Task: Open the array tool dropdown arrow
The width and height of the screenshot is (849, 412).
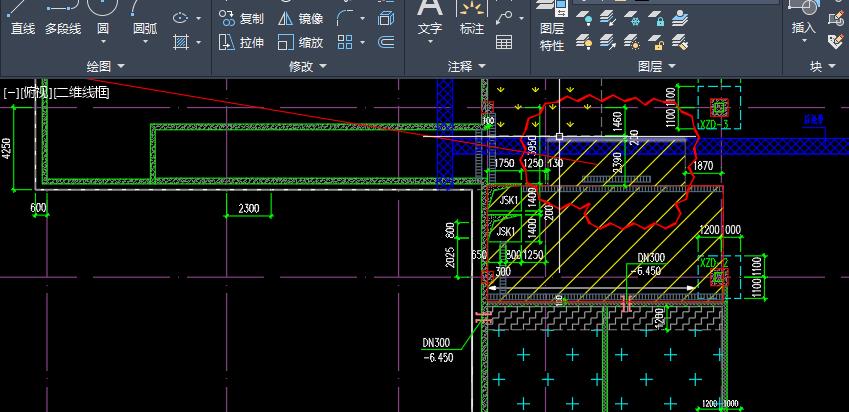Action: (x=362, y=42)
